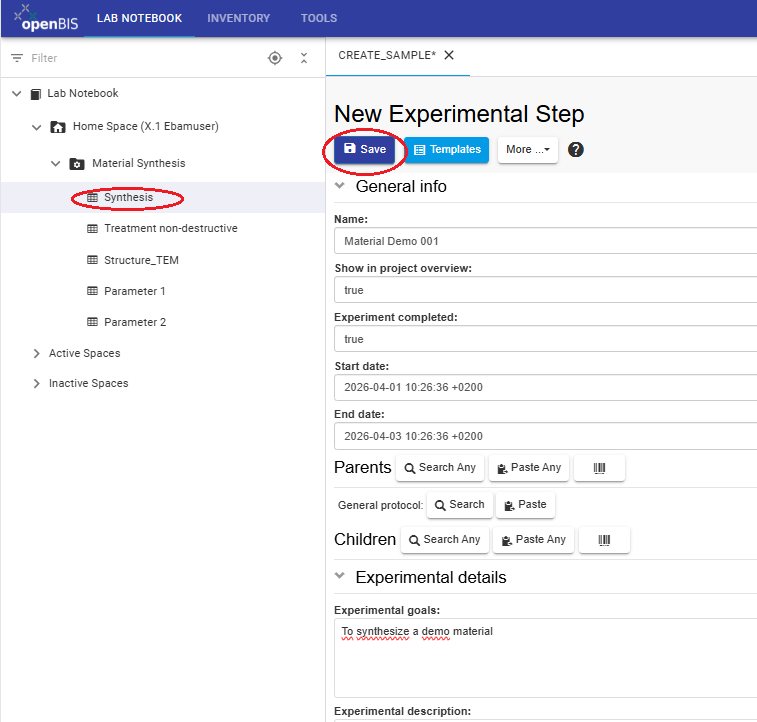Open the Parameter 1 entry
Image resolution: width=757 pixels, height=722 pixels.
(x=135, y=291)
